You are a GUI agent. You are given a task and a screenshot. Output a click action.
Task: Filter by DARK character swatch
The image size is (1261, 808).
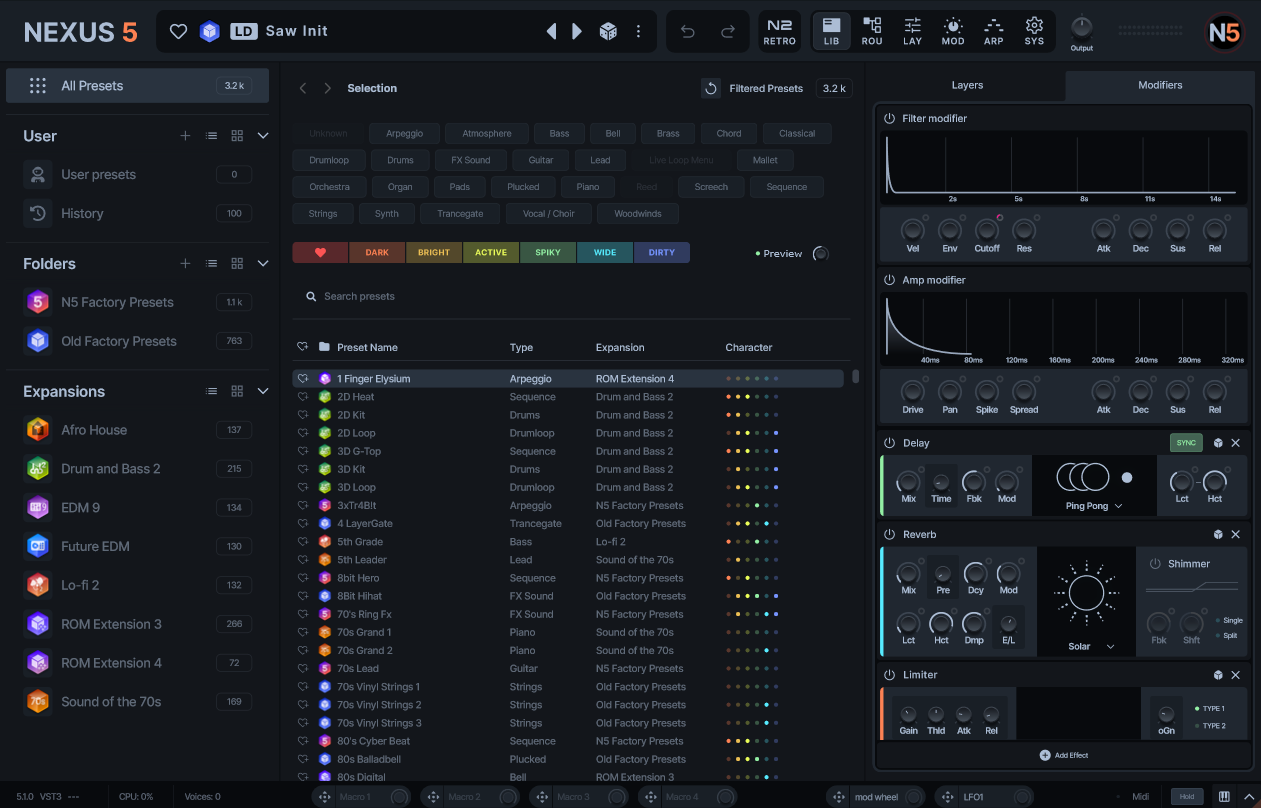tap(377, 252)
